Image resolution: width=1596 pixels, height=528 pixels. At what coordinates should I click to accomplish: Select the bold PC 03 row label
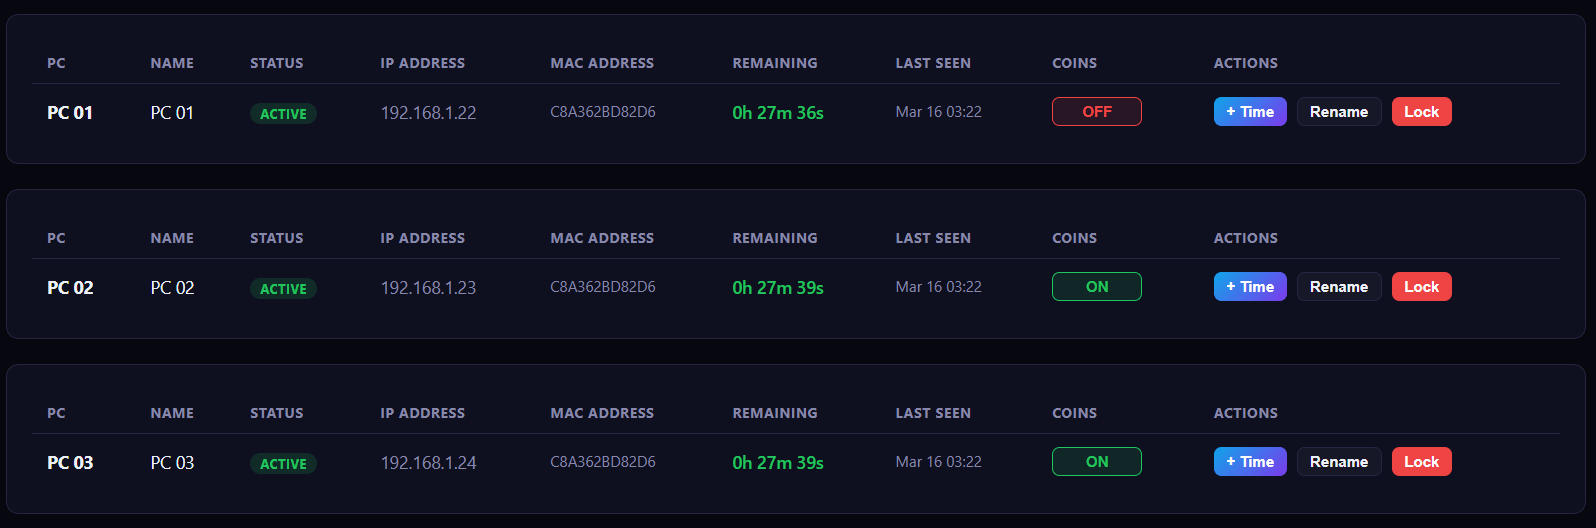click(70, 463)
